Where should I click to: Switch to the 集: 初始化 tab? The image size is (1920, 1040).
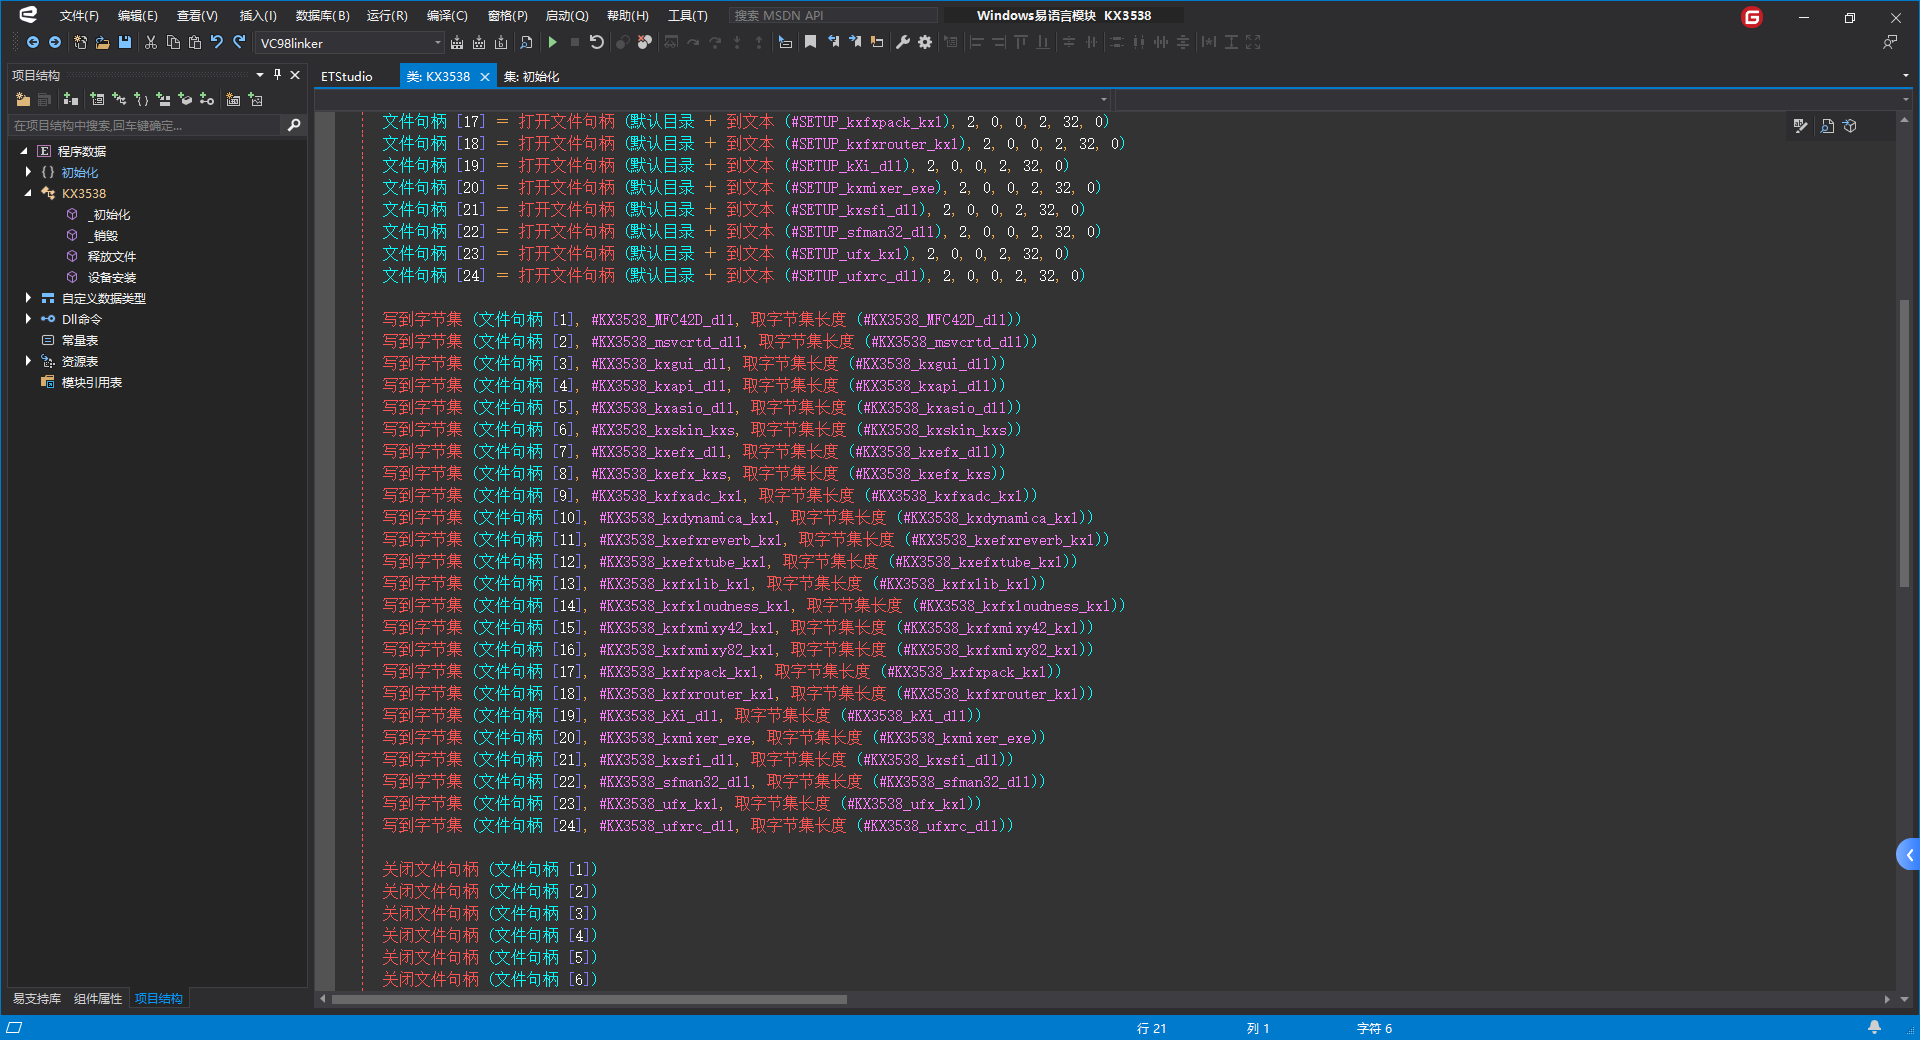coord(531,76)
